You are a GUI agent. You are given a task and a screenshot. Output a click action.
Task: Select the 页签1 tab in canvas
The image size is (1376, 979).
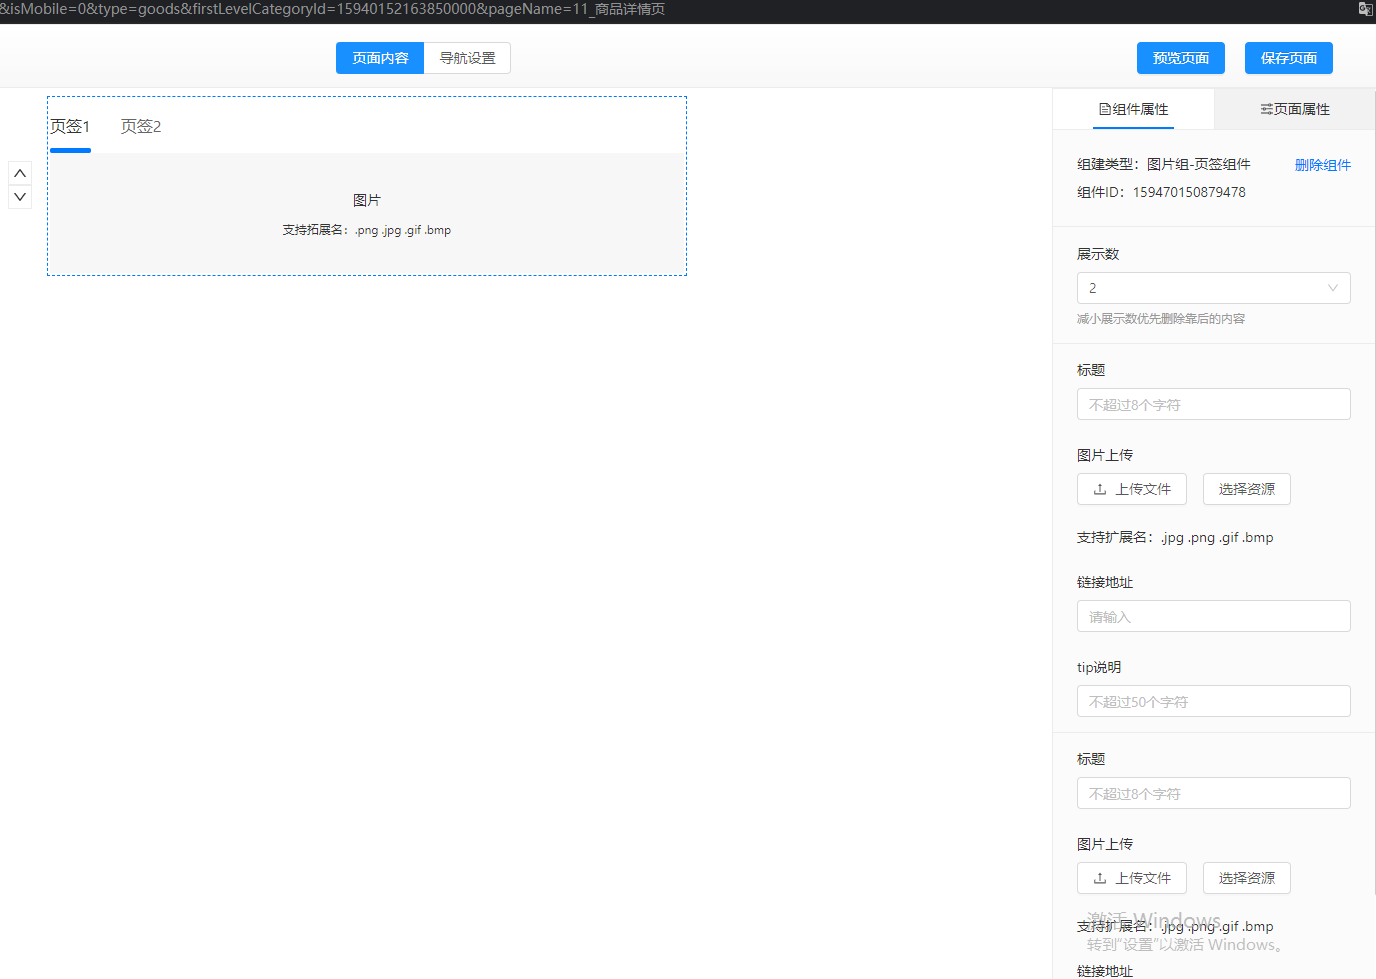point(70,126)
